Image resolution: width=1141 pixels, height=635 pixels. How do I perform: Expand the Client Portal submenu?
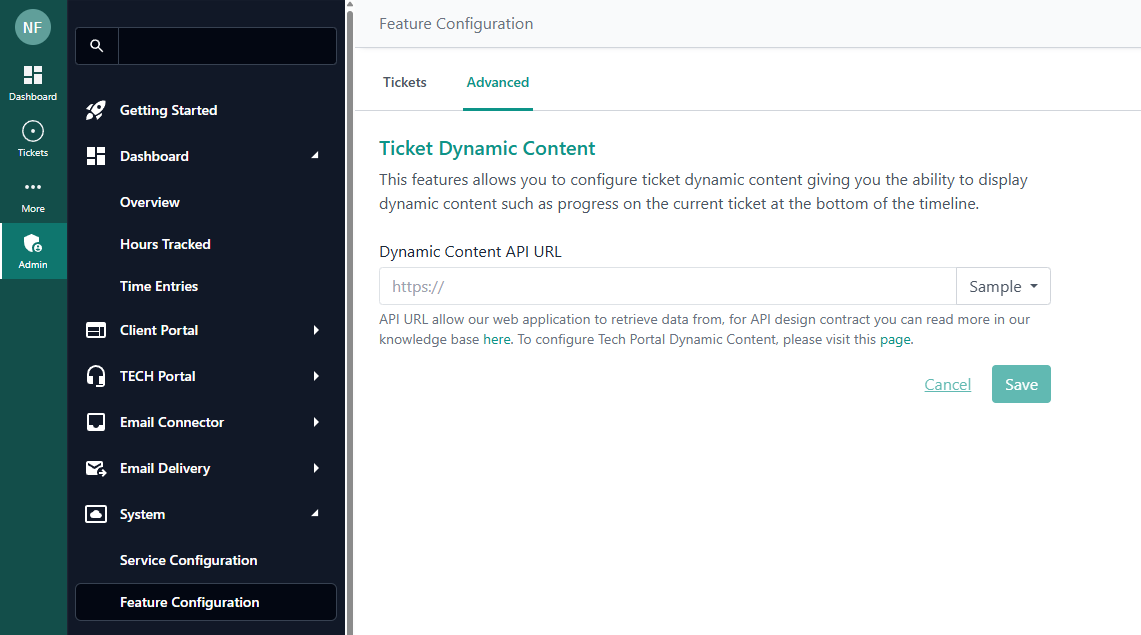pyautogui.click(x=315, y=330)
